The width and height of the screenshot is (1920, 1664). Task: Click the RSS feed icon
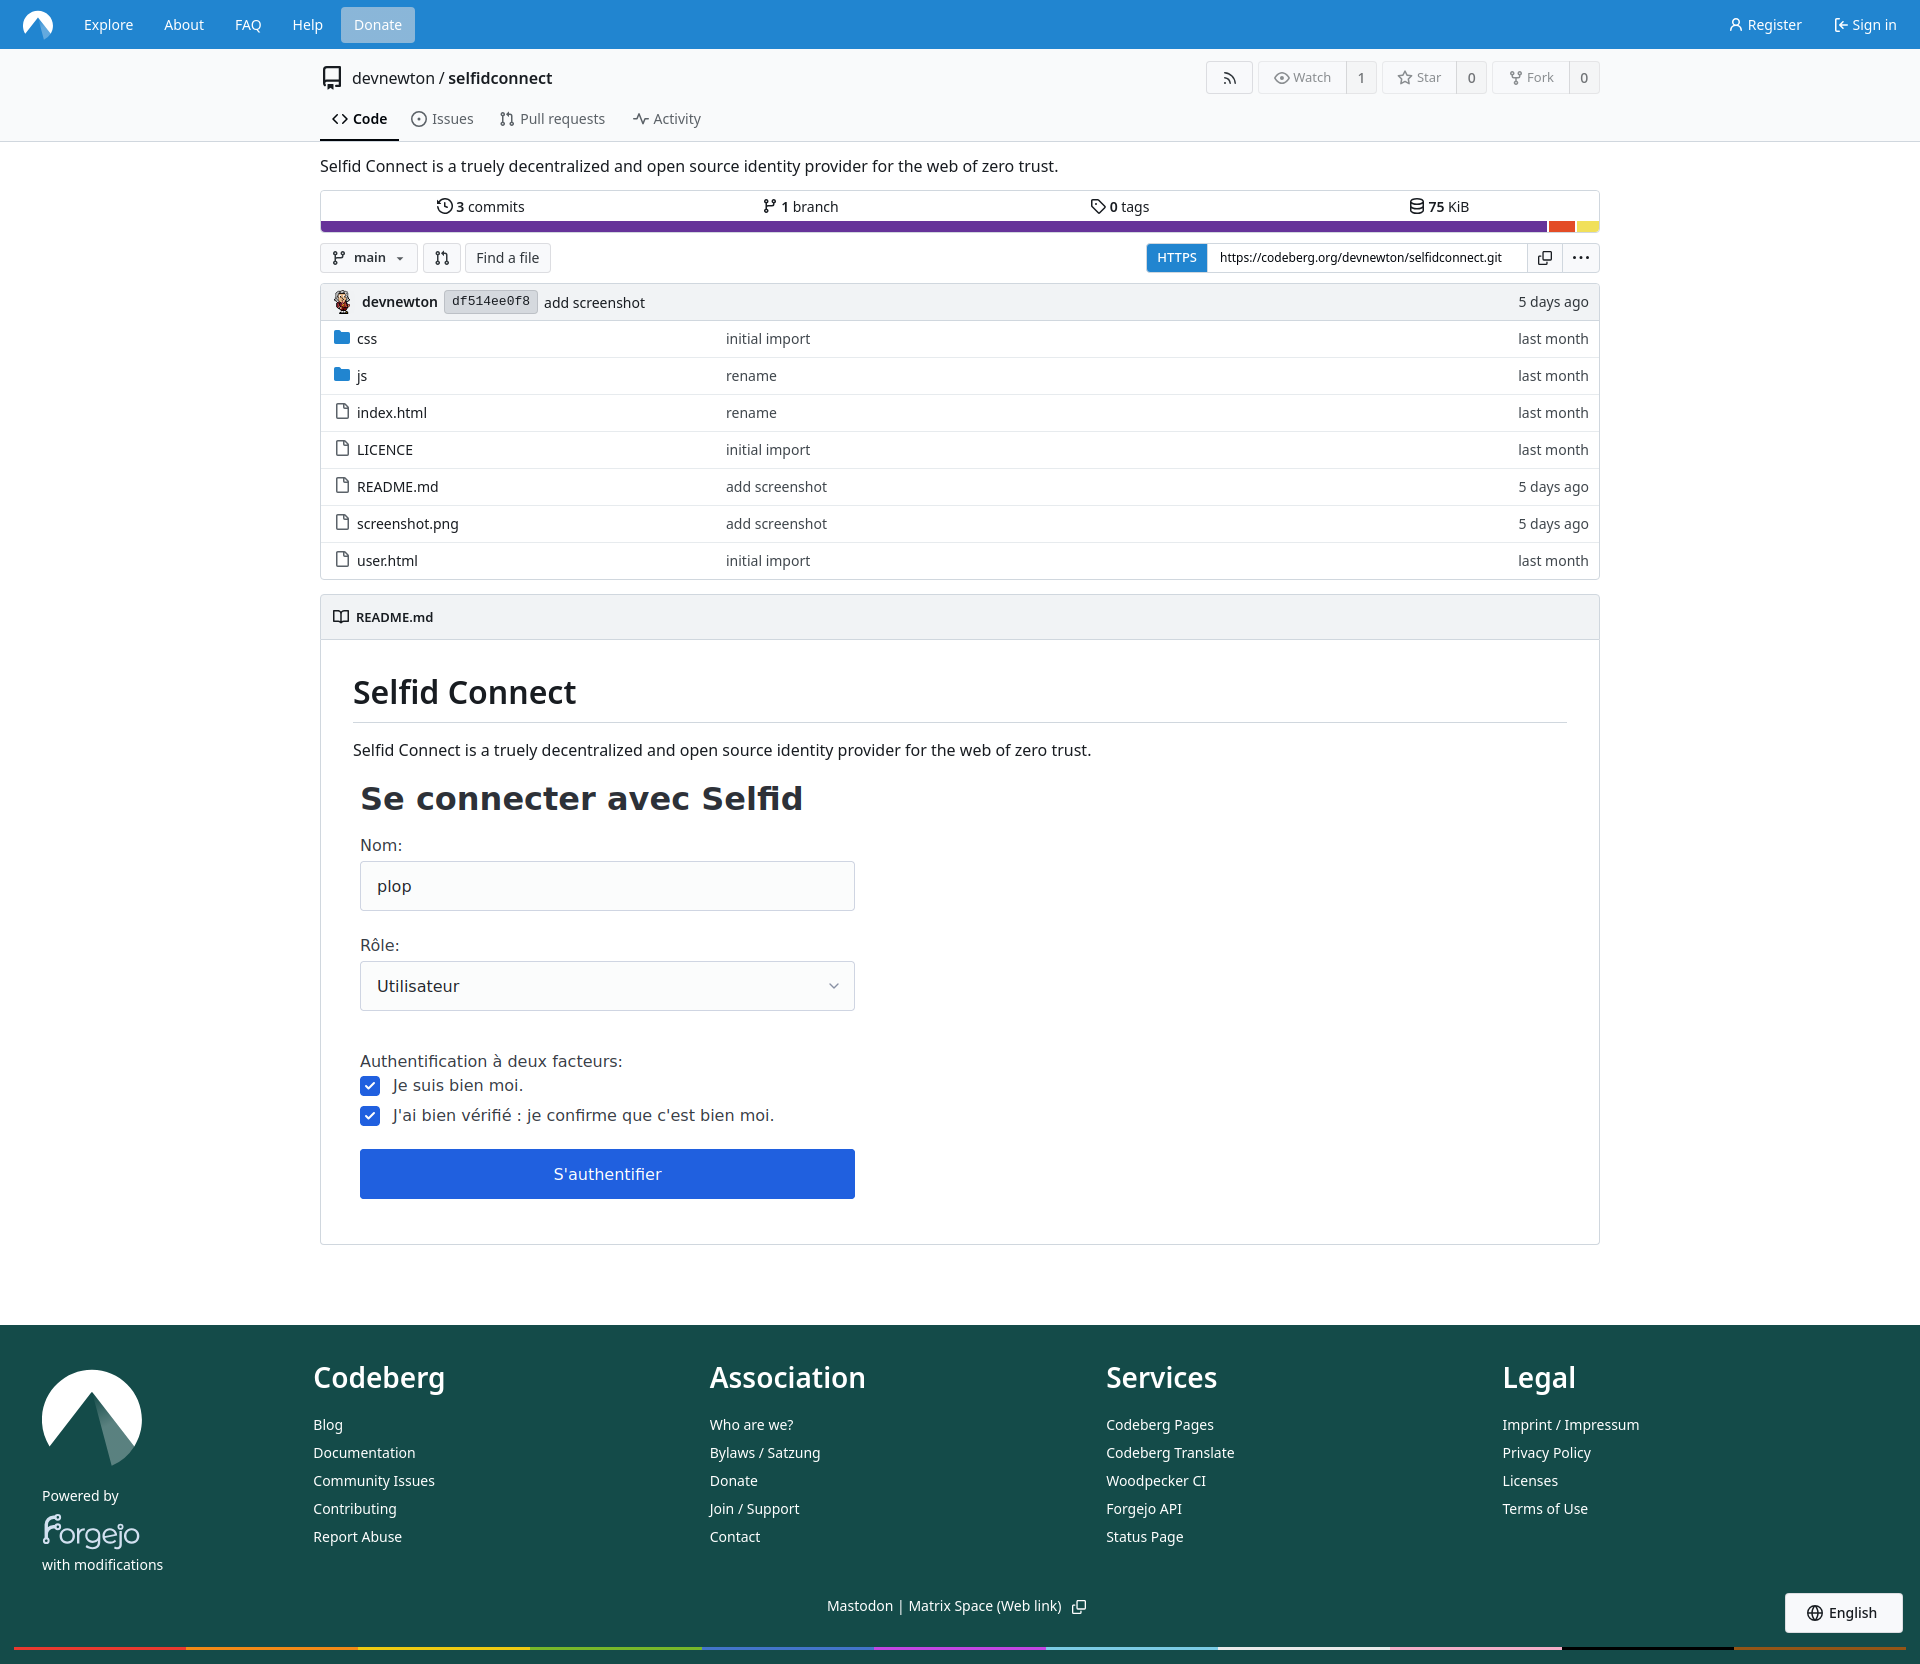[x=1229, y=78]
